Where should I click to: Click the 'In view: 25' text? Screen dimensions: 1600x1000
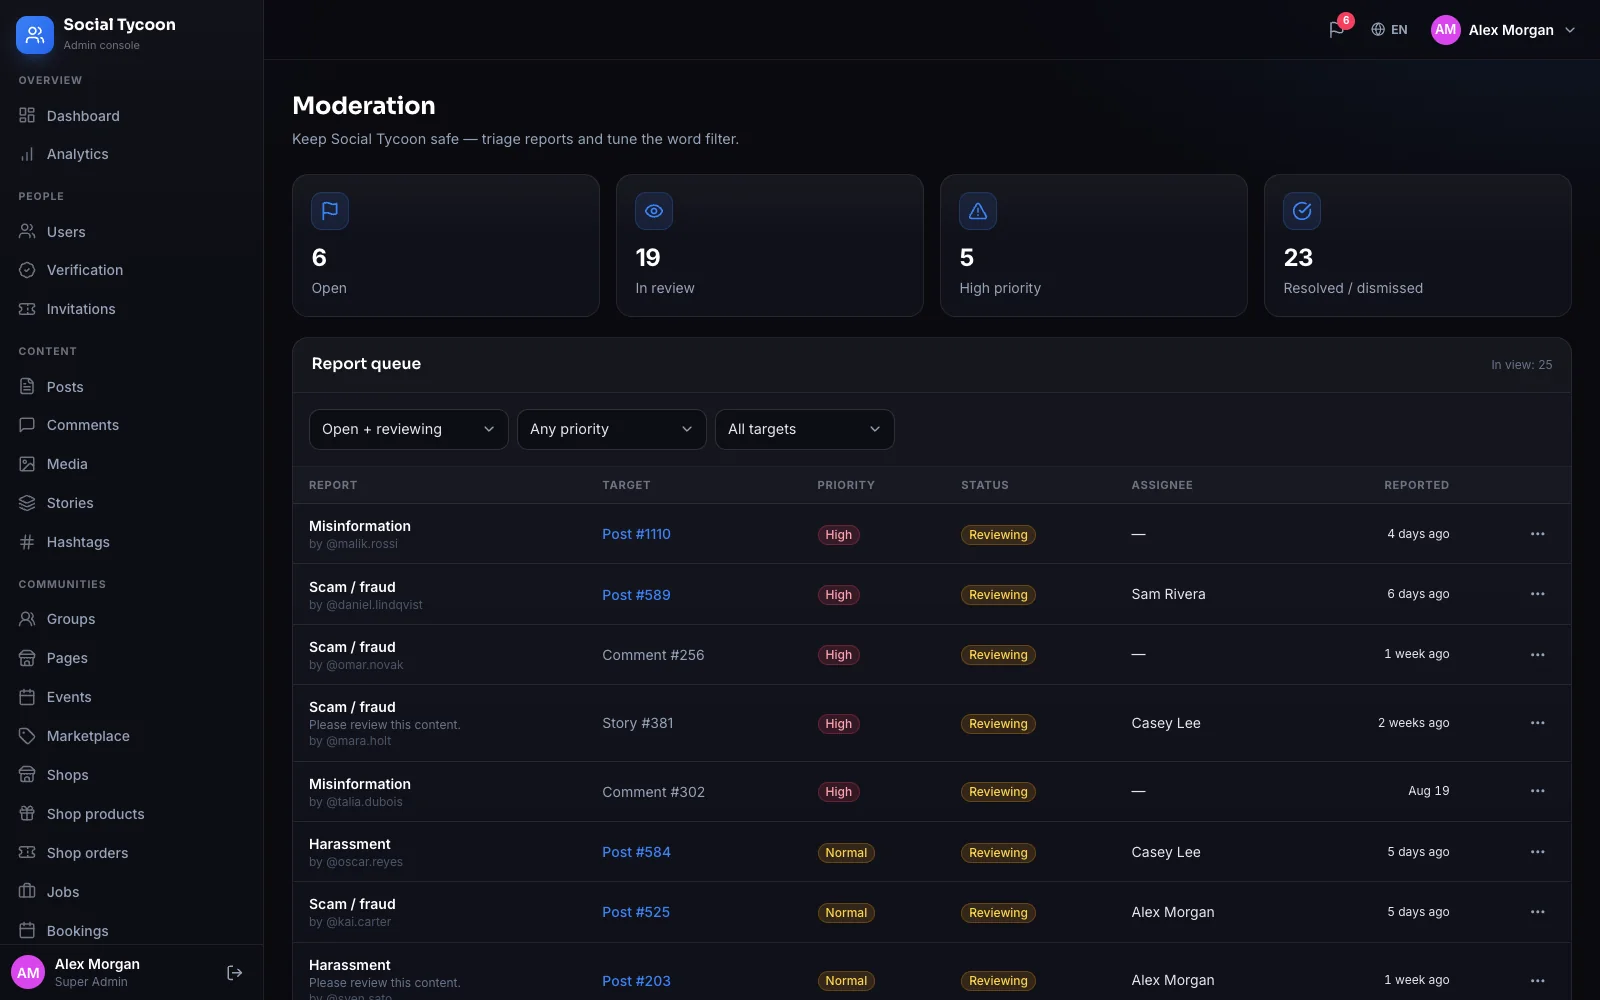1521,365
